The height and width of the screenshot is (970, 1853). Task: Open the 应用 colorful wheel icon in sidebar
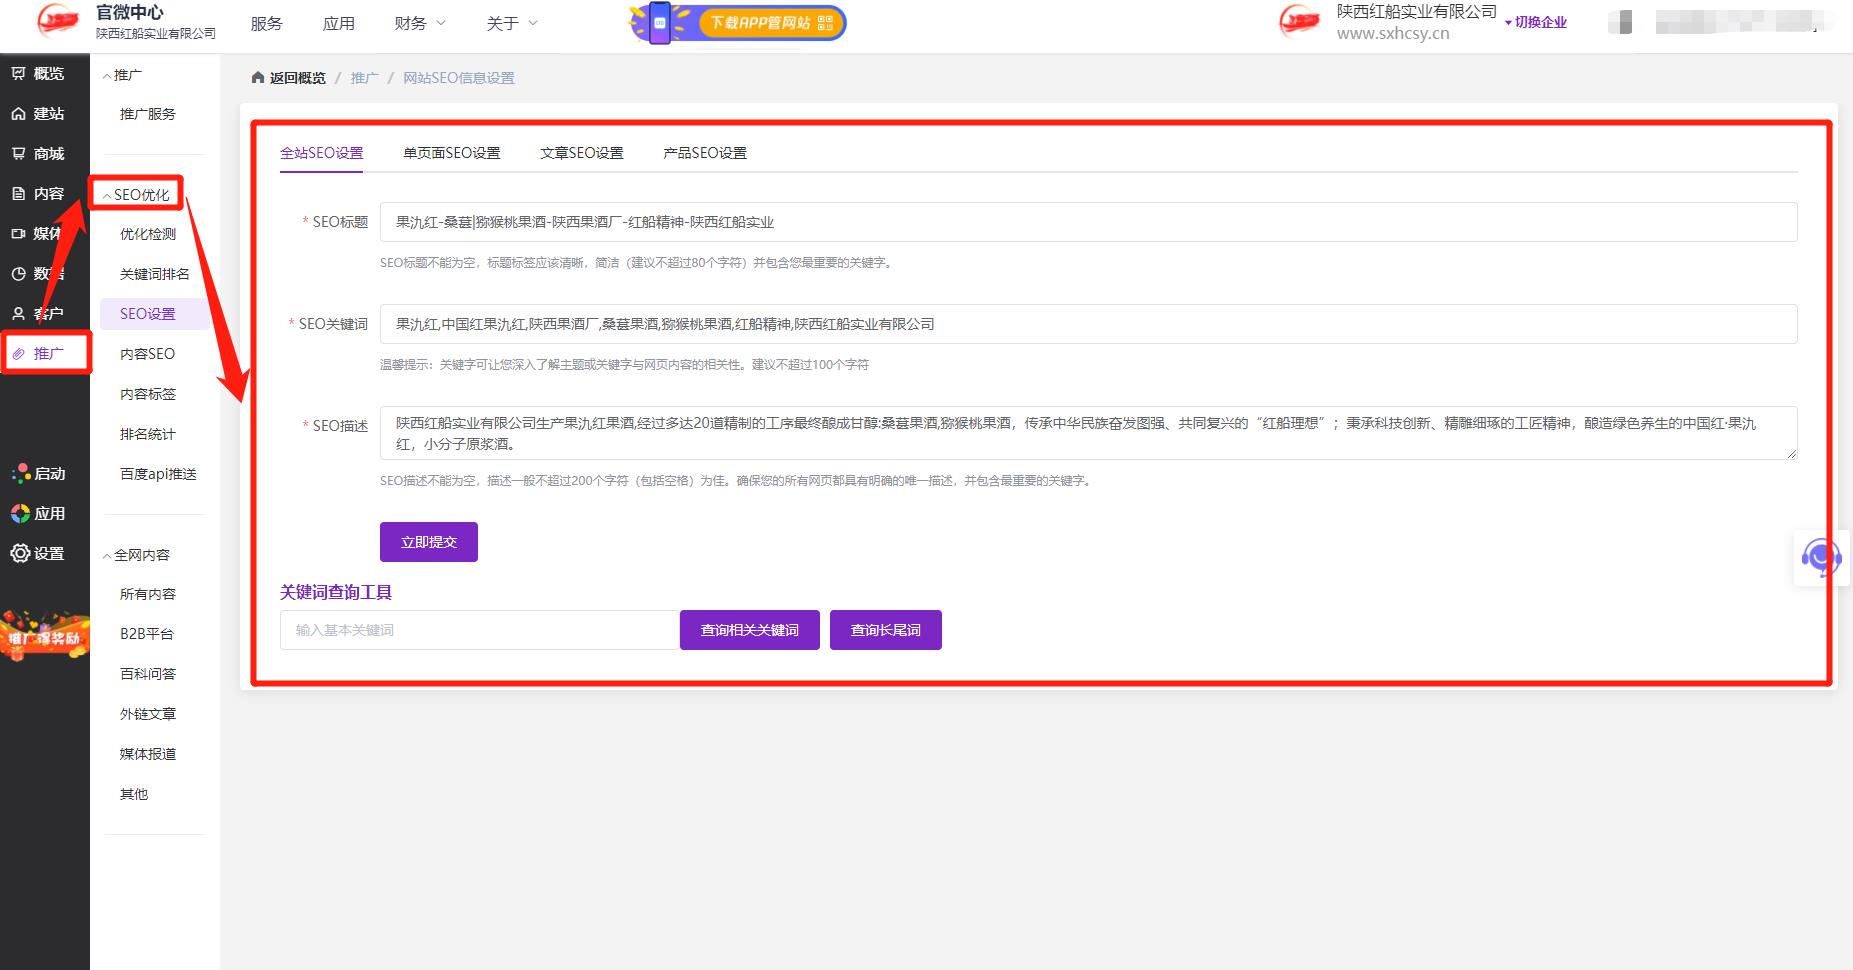point(20,512)
